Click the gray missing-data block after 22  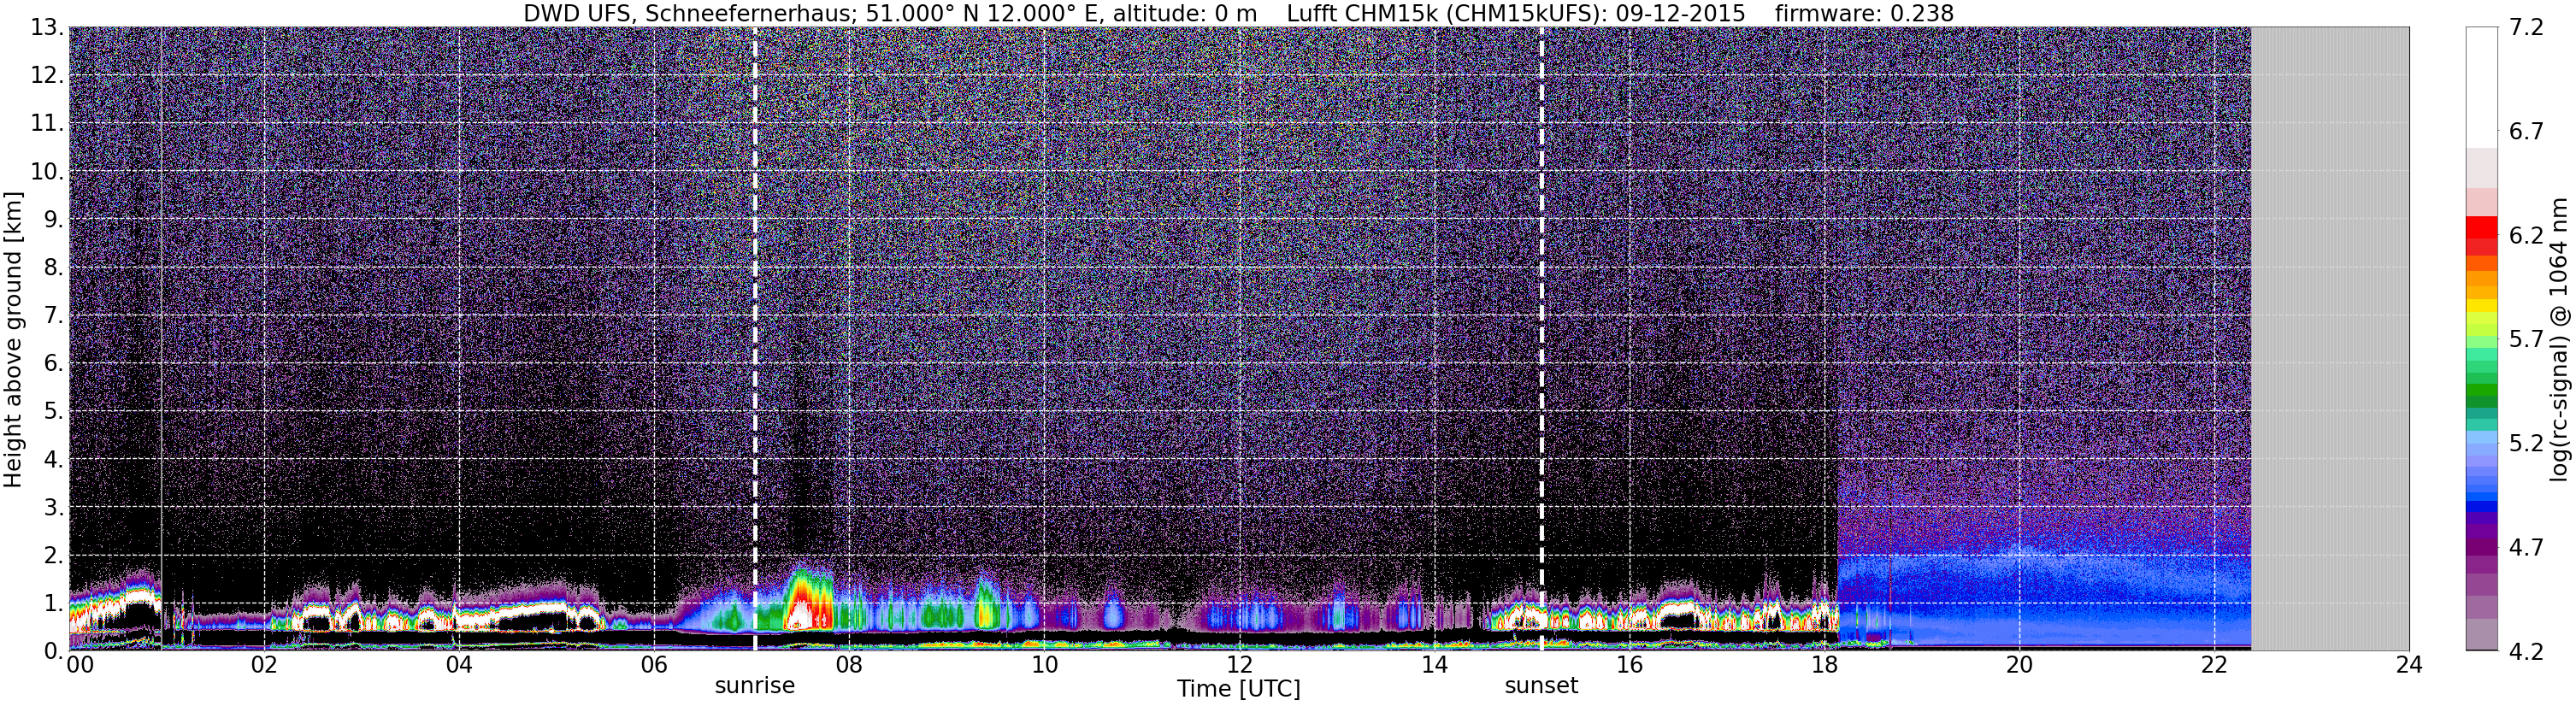pos(2329,338)
